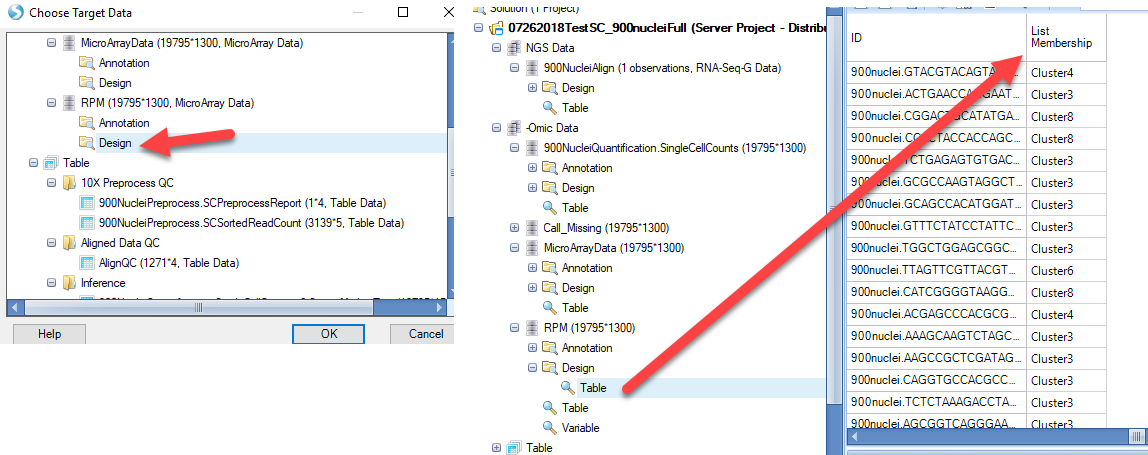Select row 900nuclei.TCTCTAAAGACCTA... ID cell
Image resolution: width=1148 pixels, height=455 pixels.
coord(936,402)
